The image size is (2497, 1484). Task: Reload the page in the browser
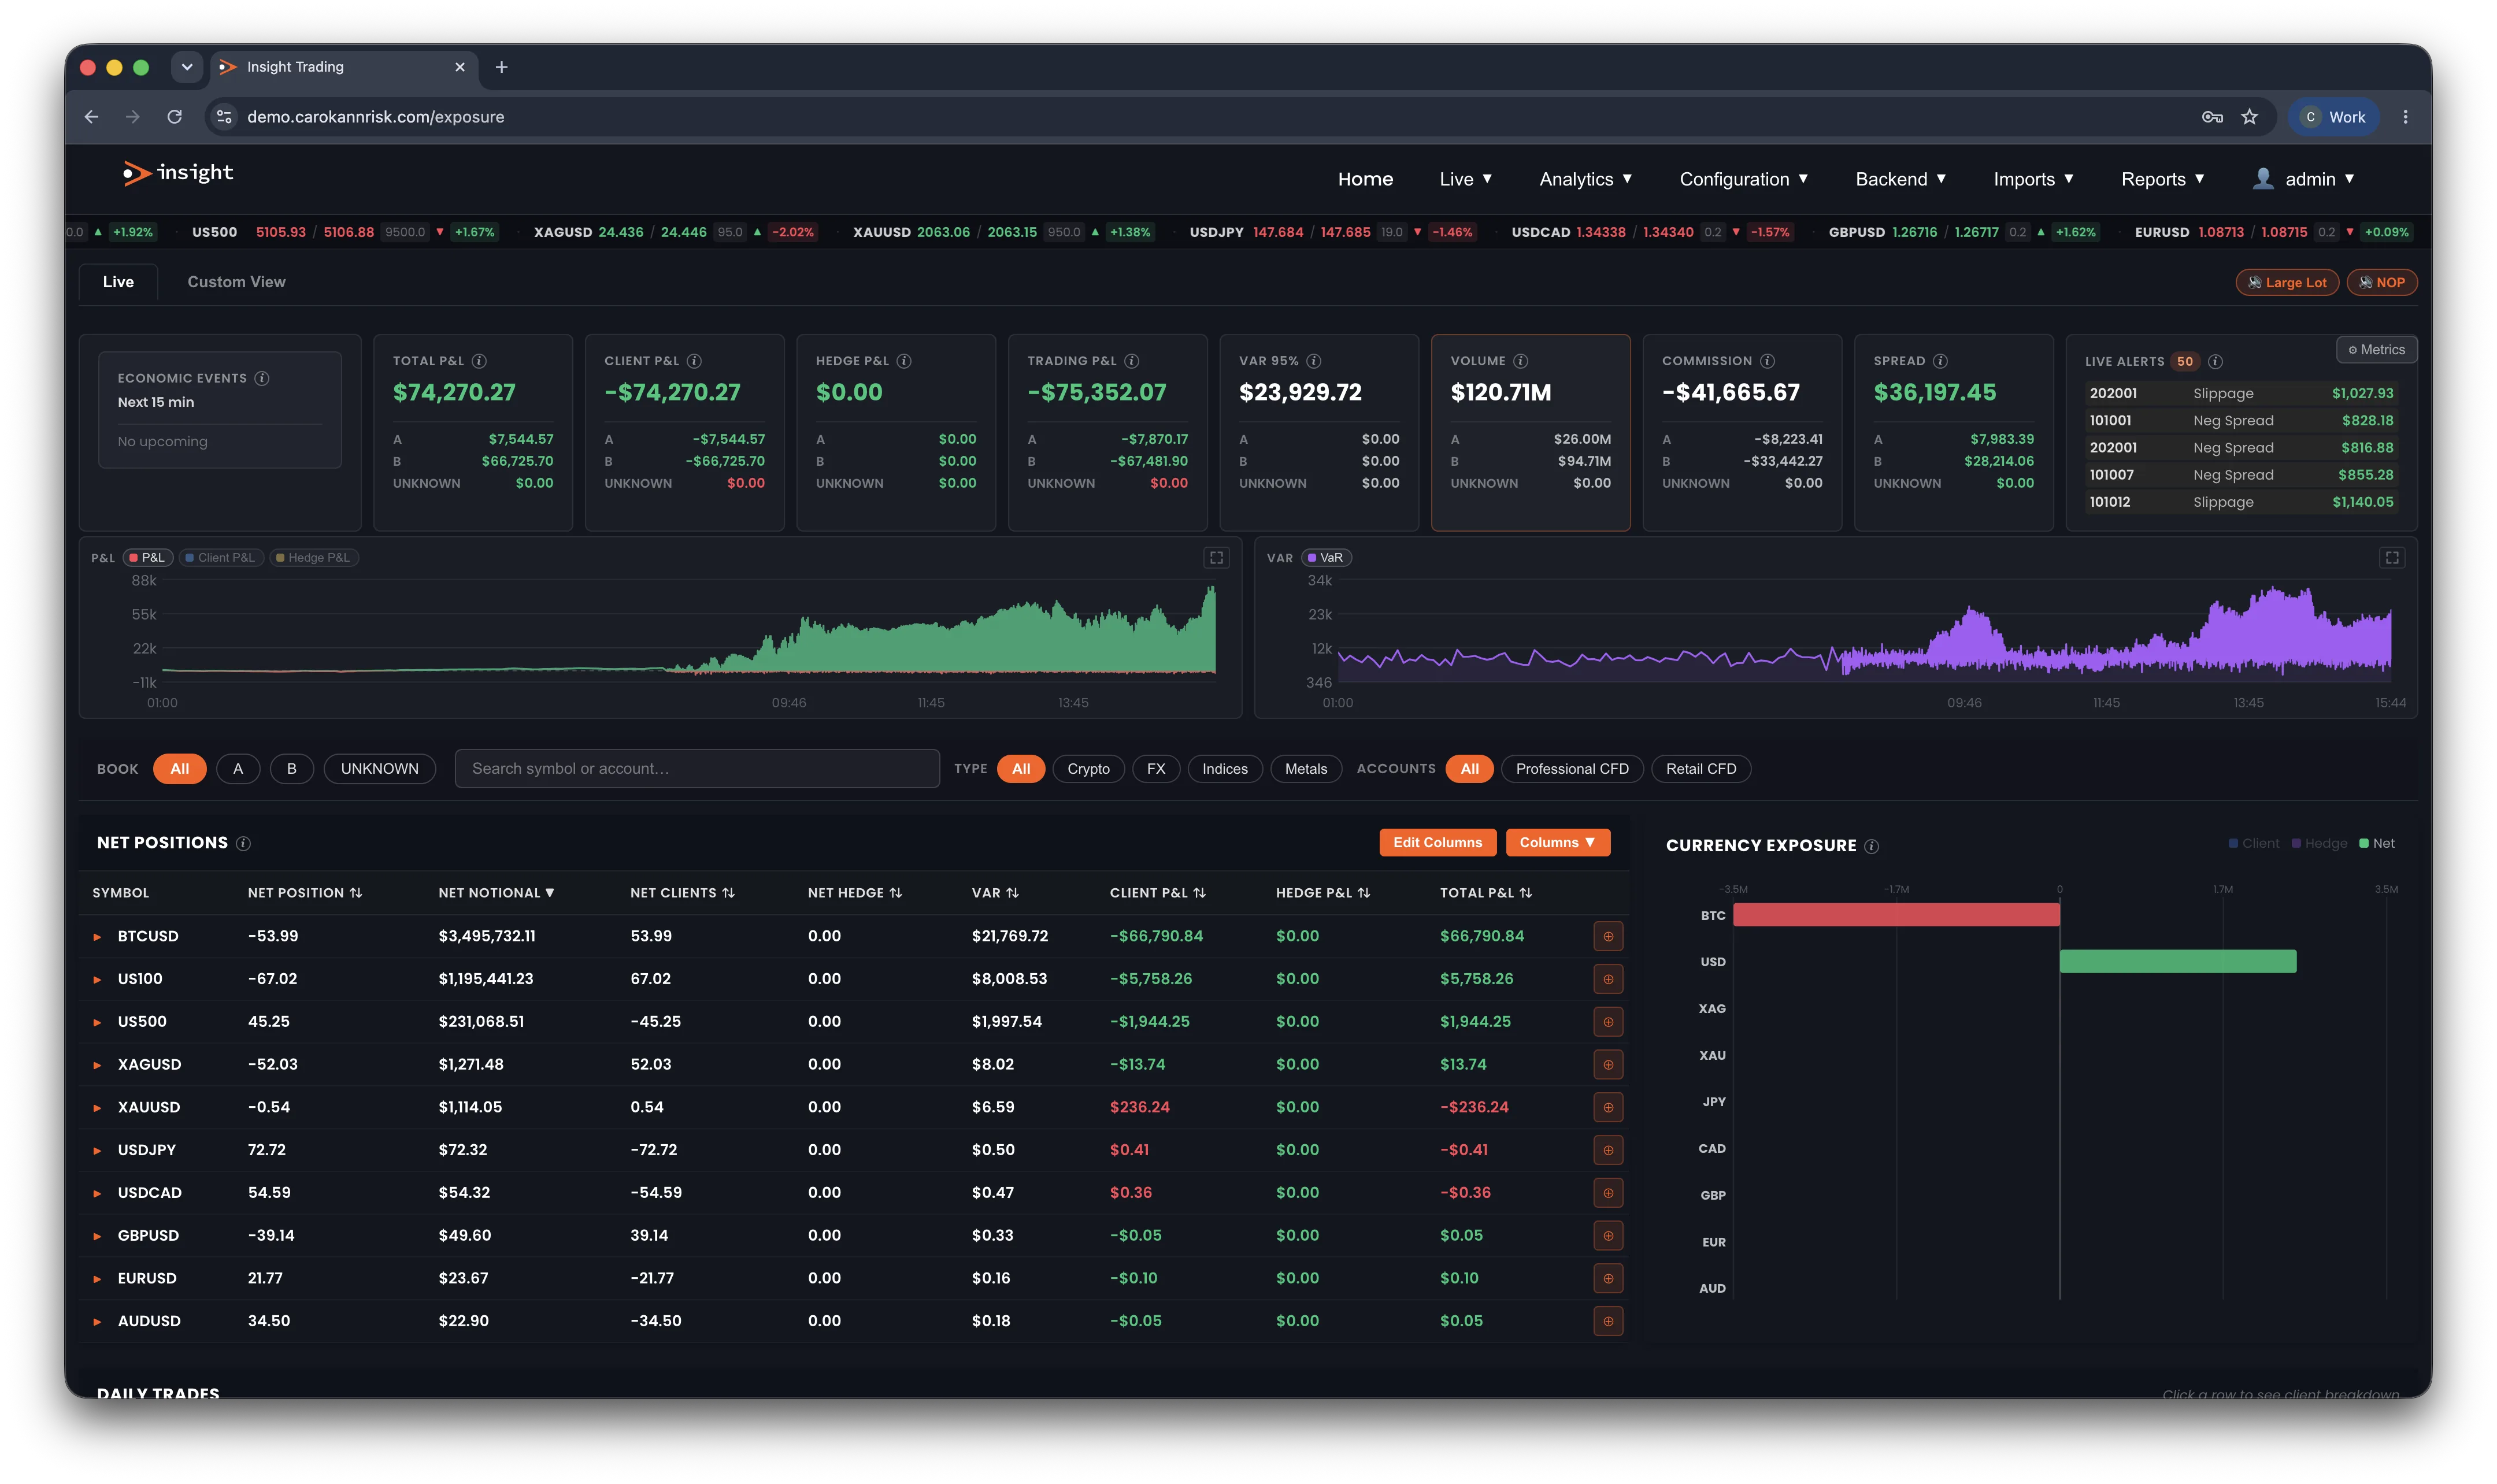tap(175, 117)
